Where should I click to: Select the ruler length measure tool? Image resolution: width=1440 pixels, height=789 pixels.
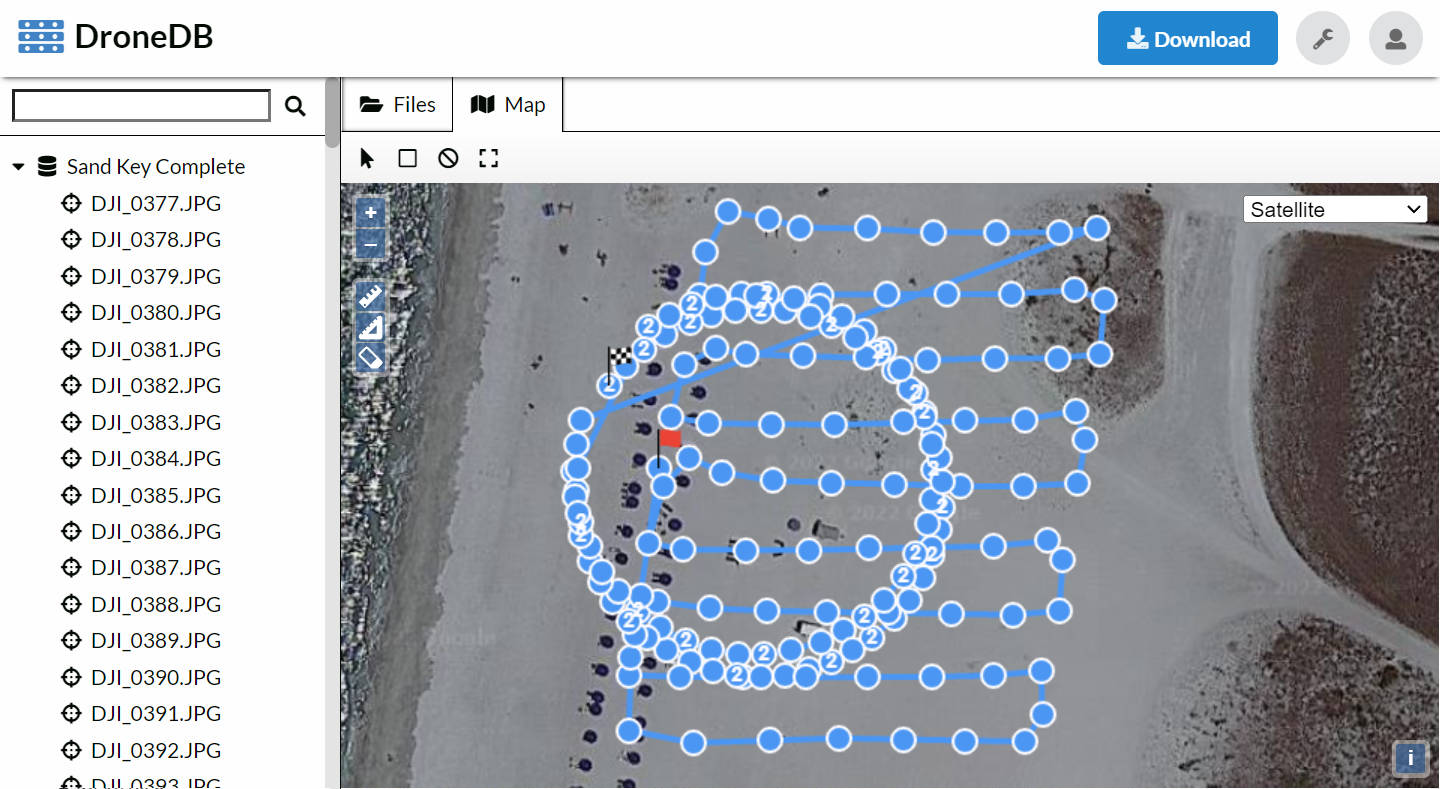(371, 296)
